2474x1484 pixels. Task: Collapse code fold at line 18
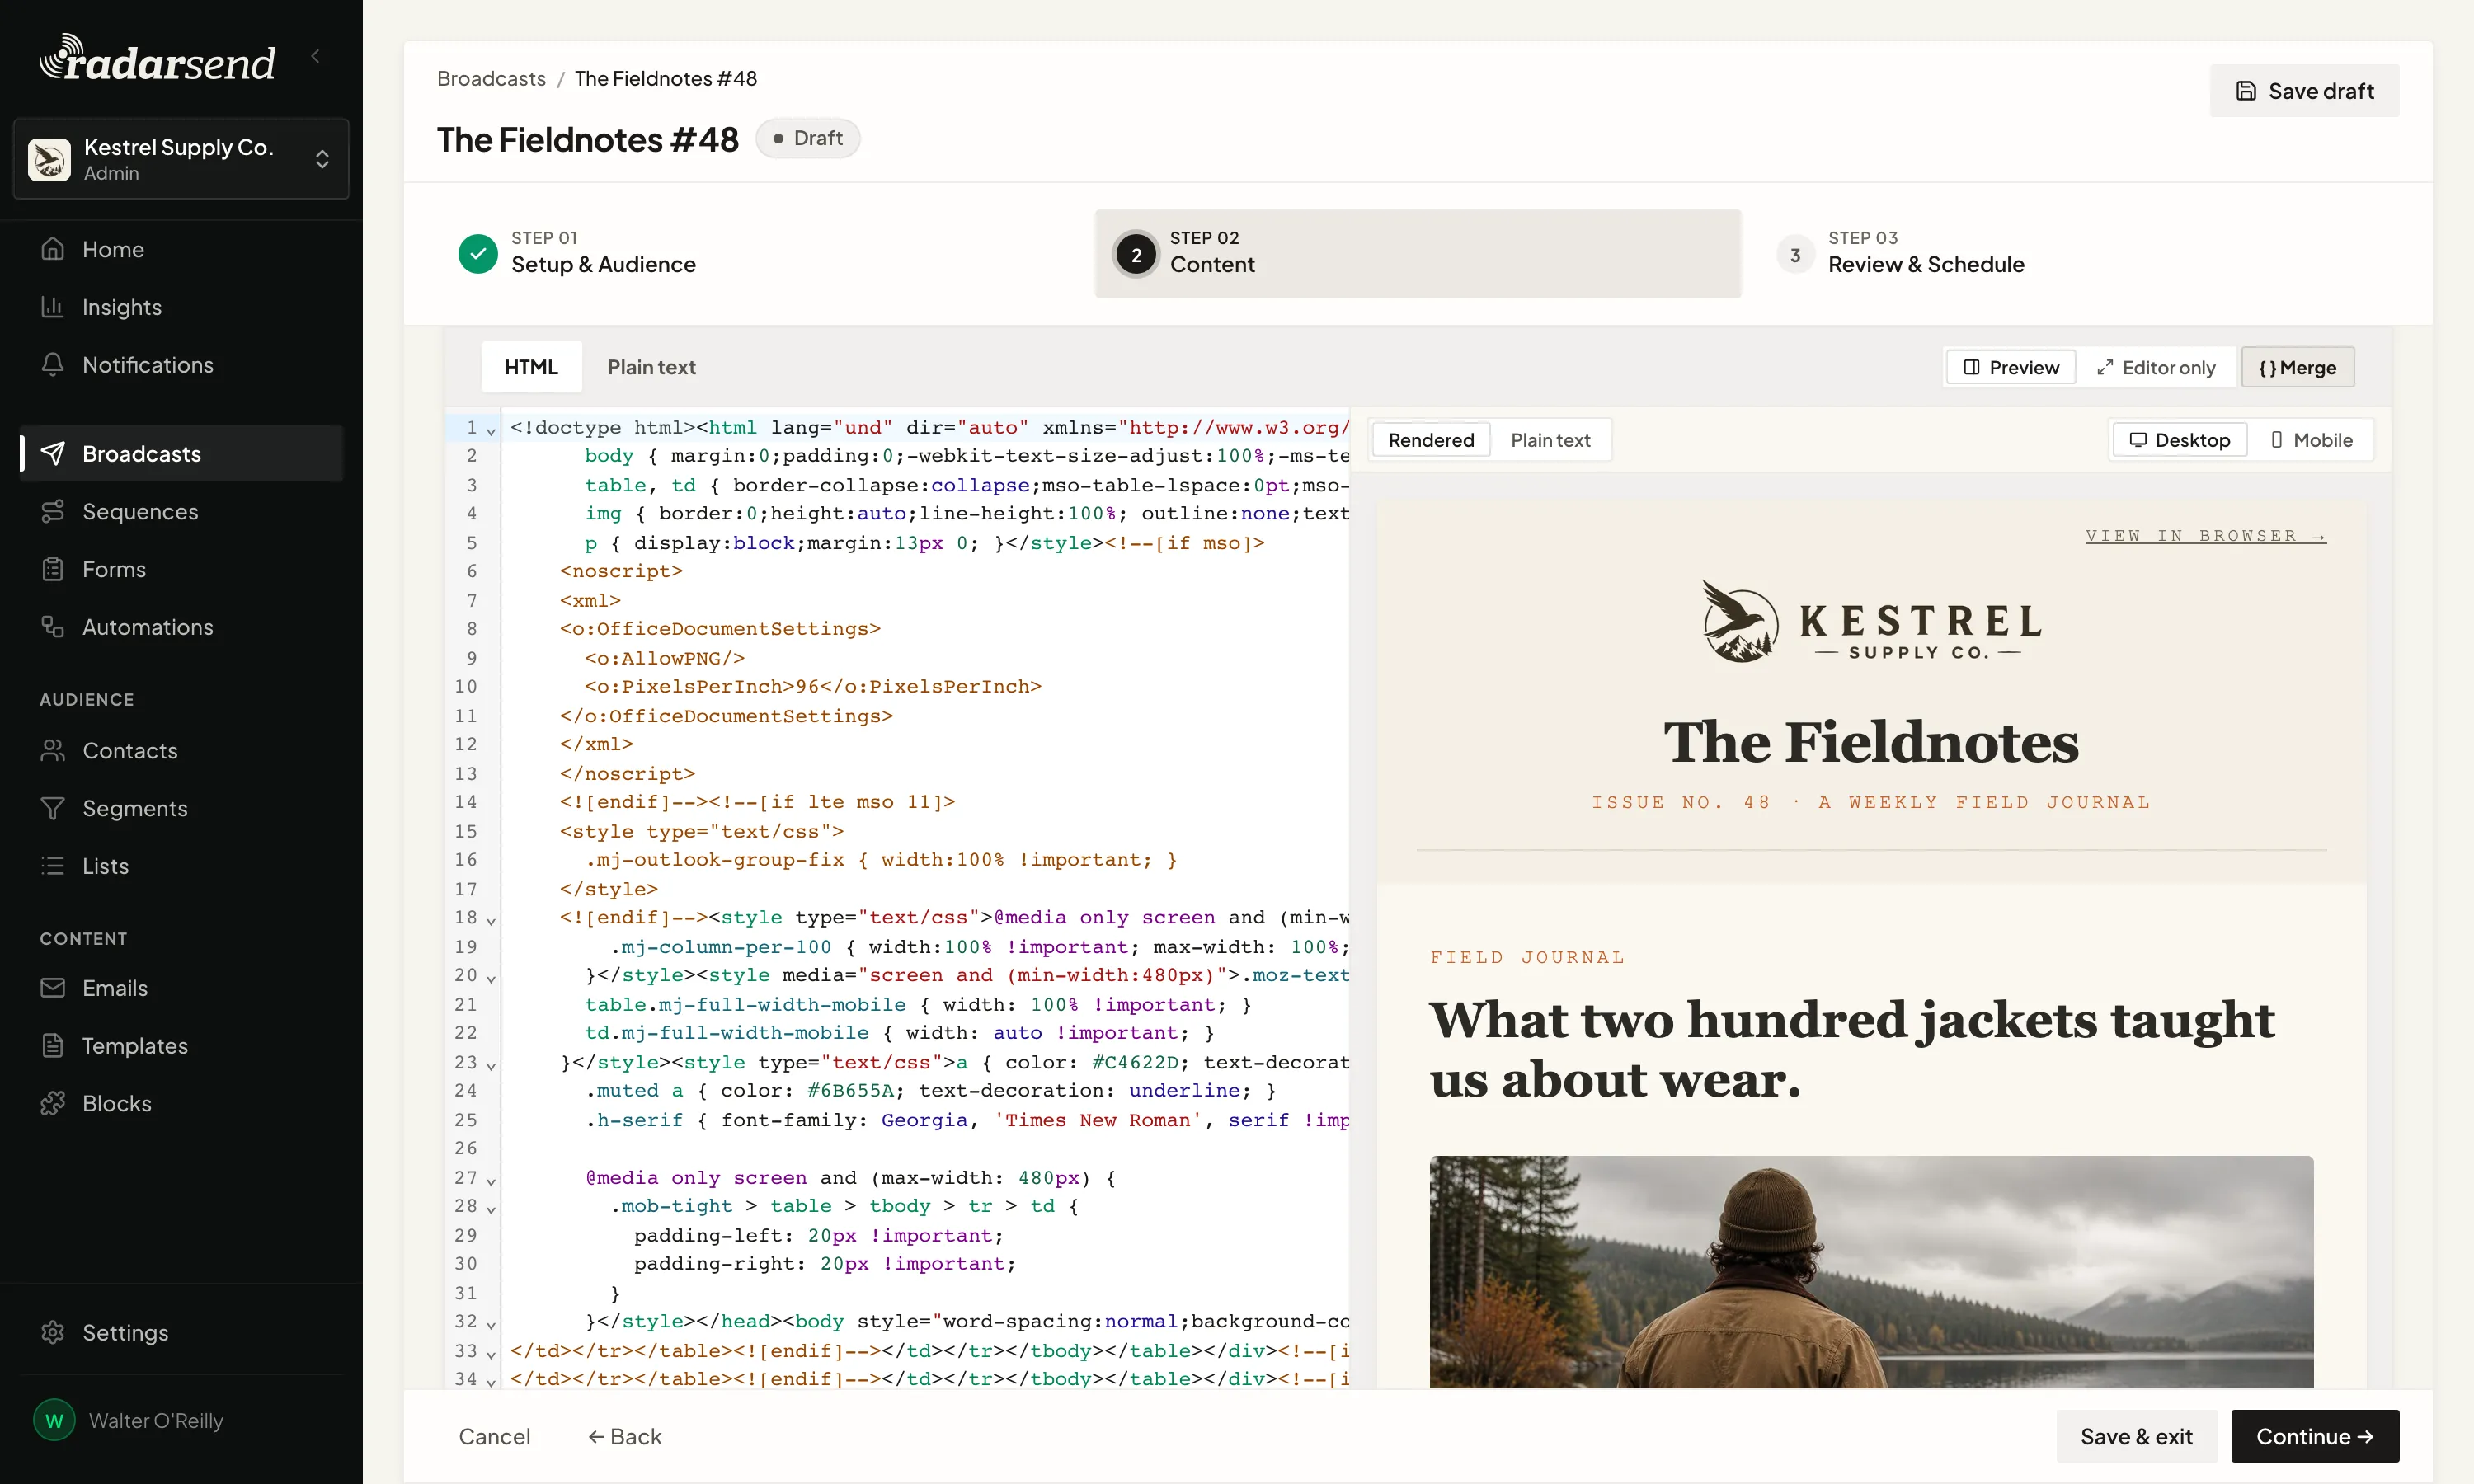[491, 920]
